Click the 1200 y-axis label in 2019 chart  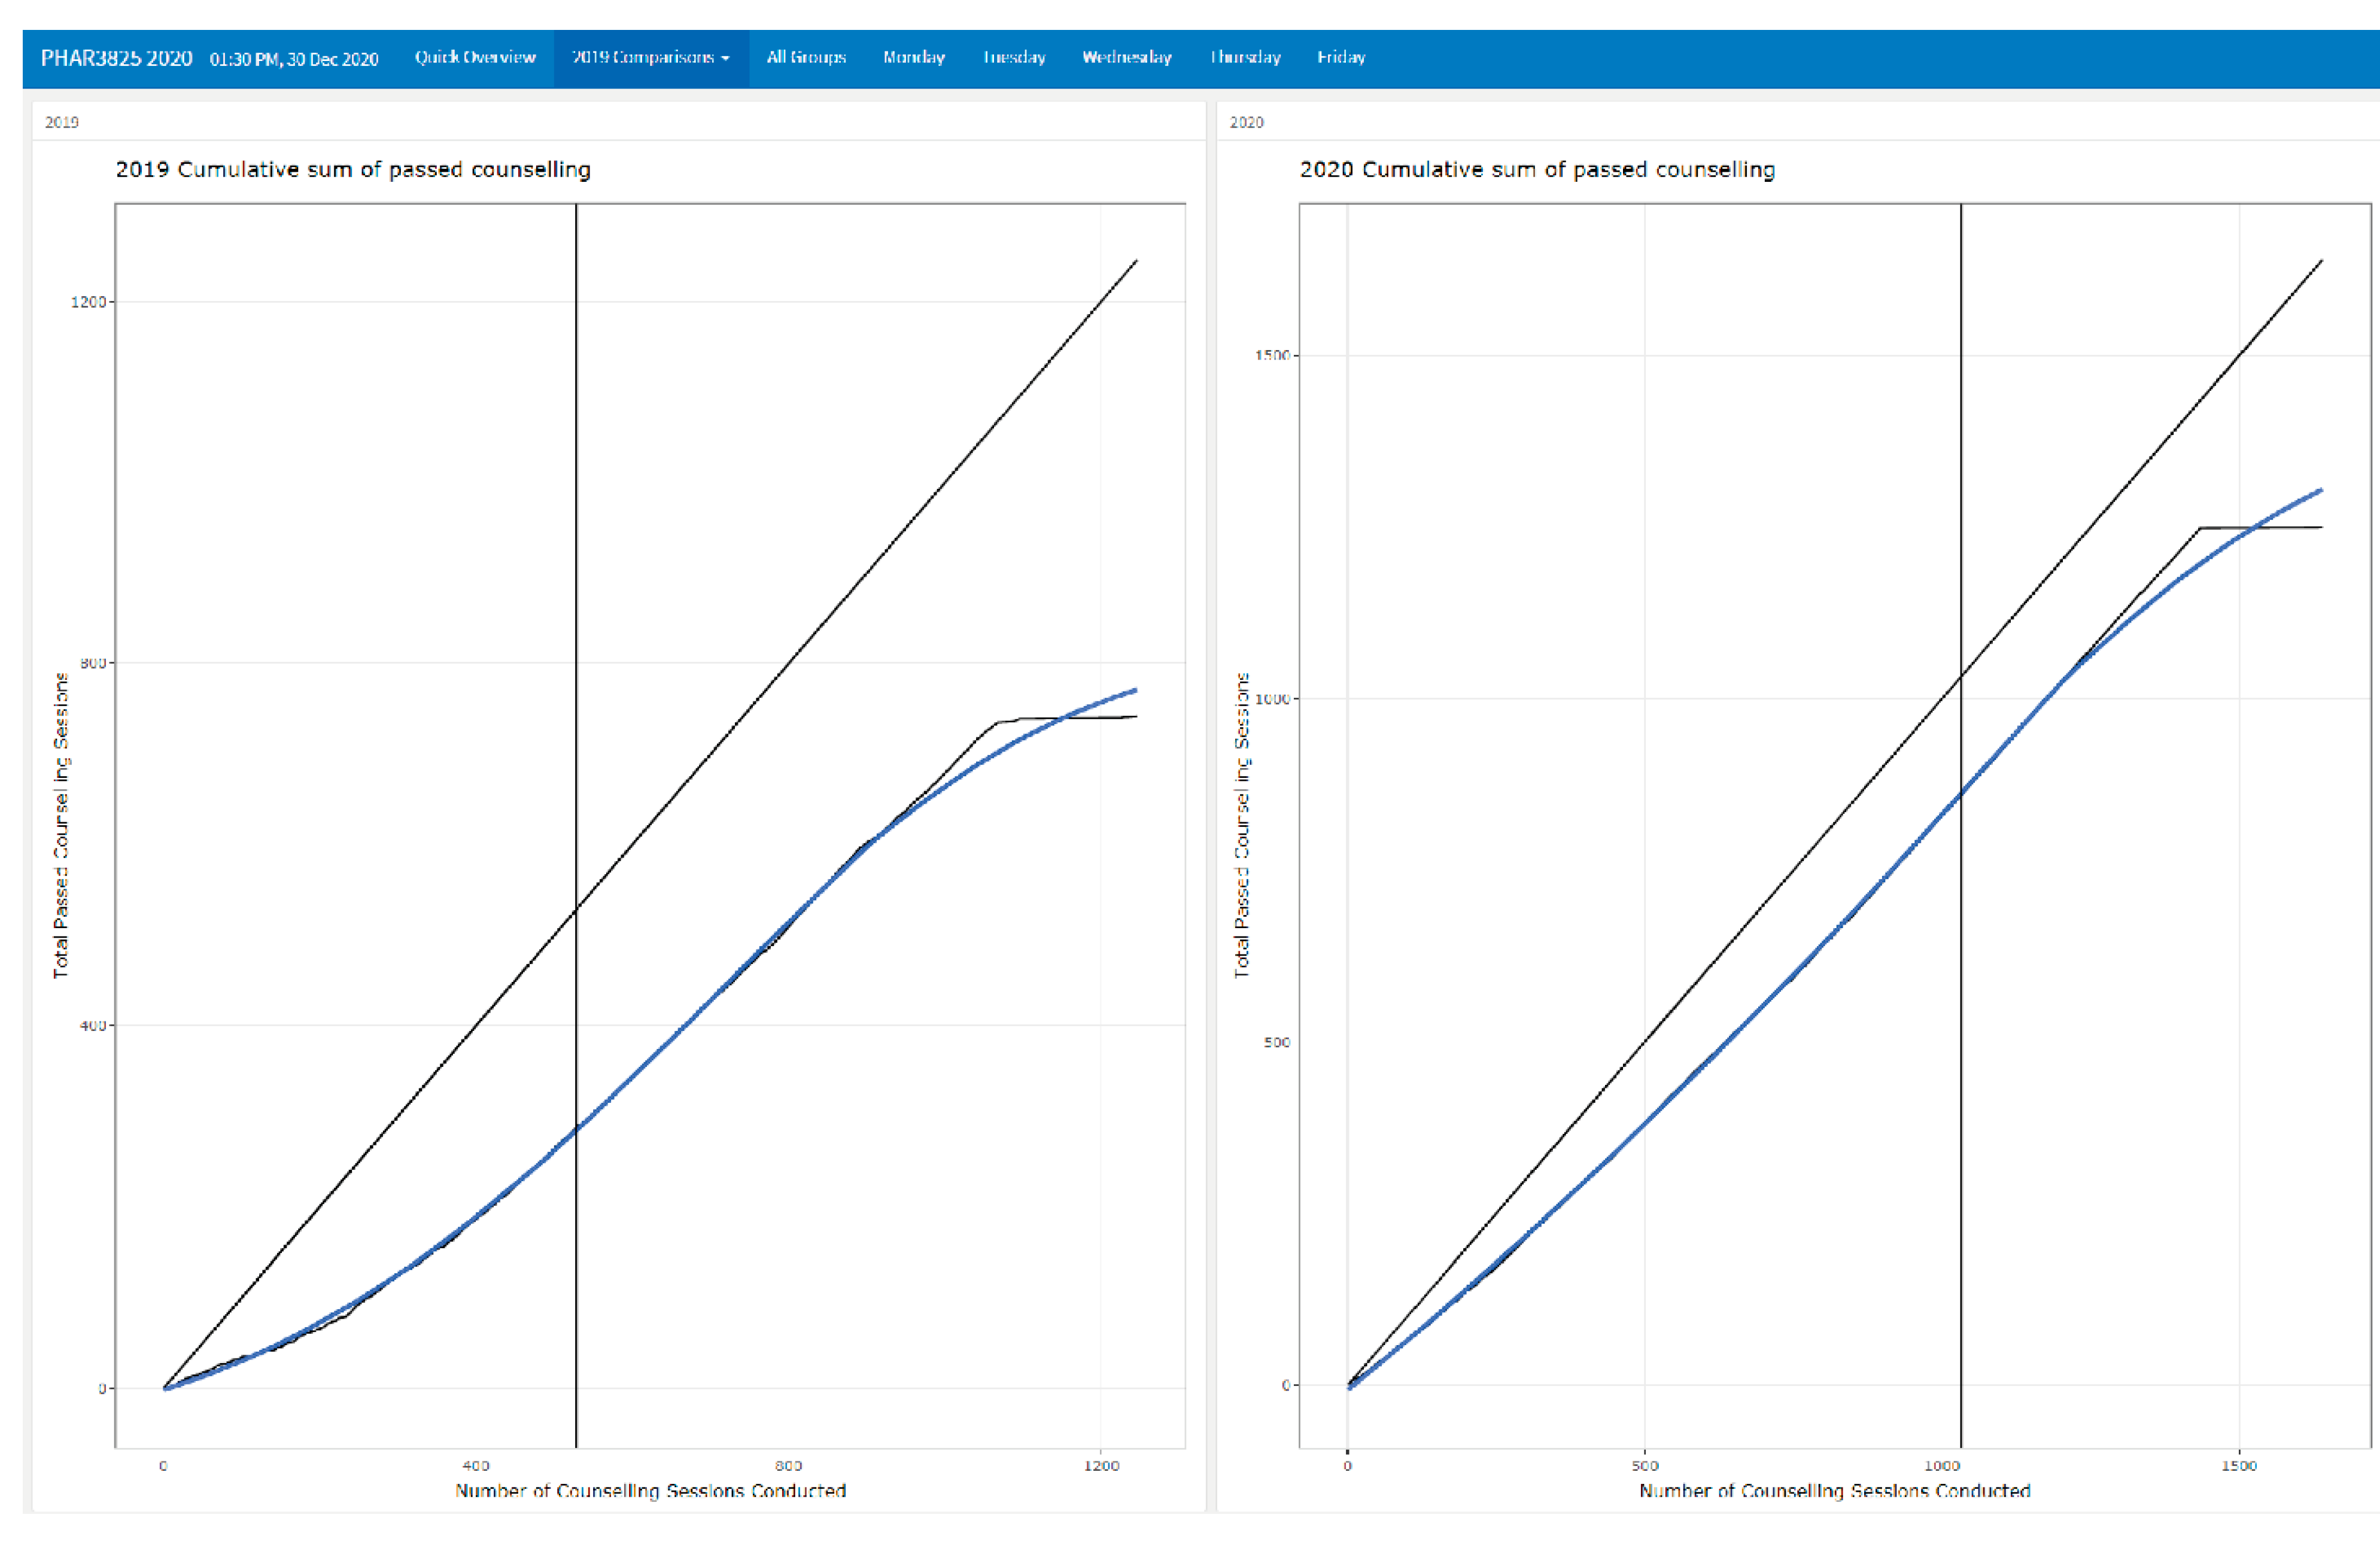[x=87, y=302]
